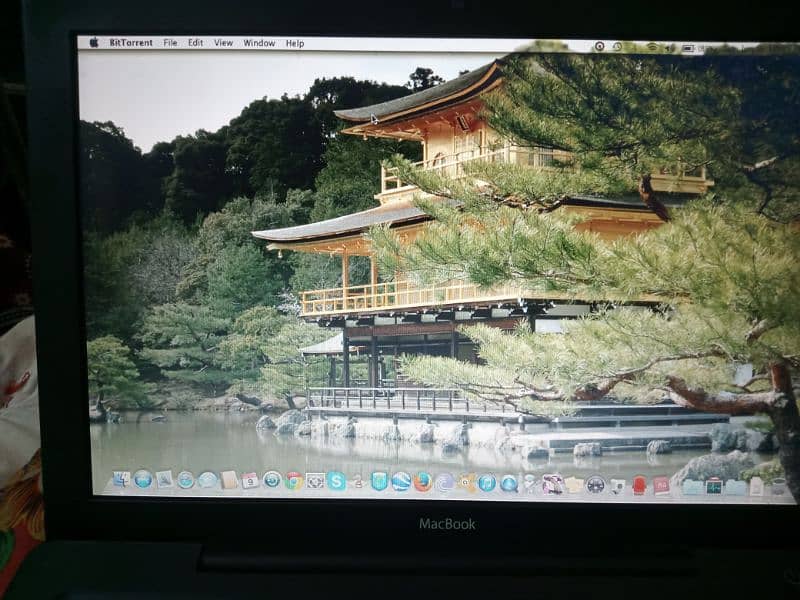
Task: Open the BitTorrent application menu
Action: pyautogui.click(x=131, y=43)
